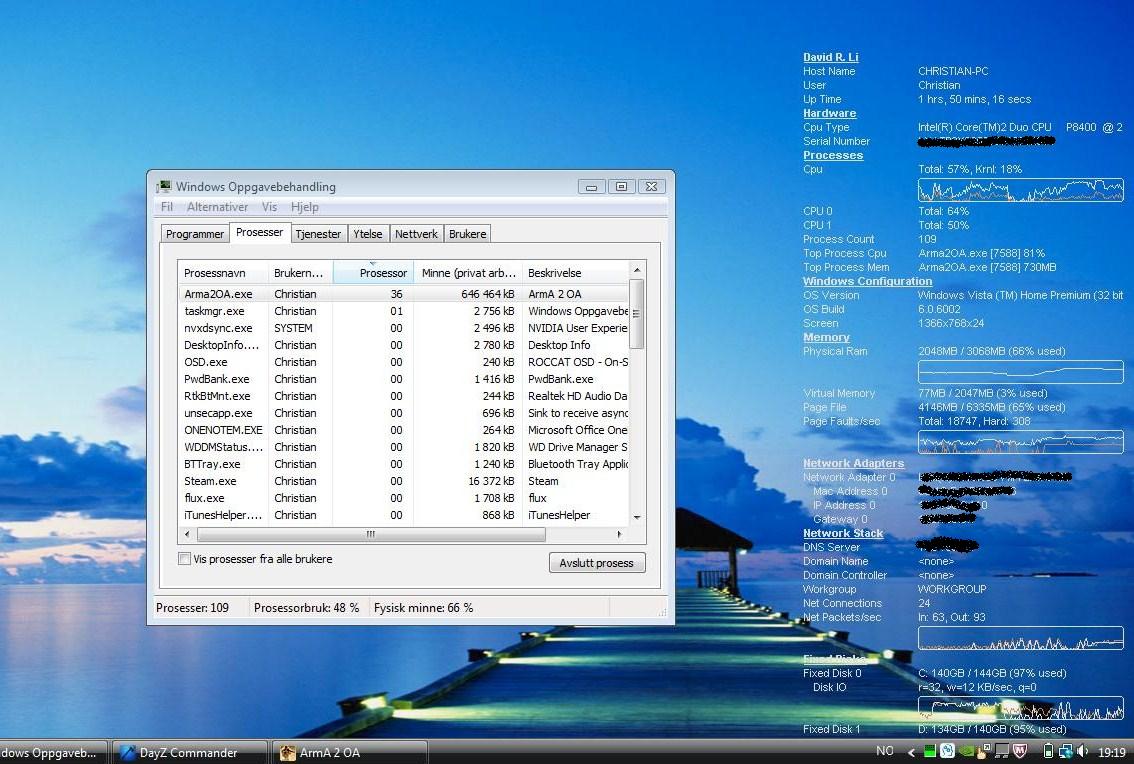Click the ArmA 2 OA taskbar icon

pos(287,752)
